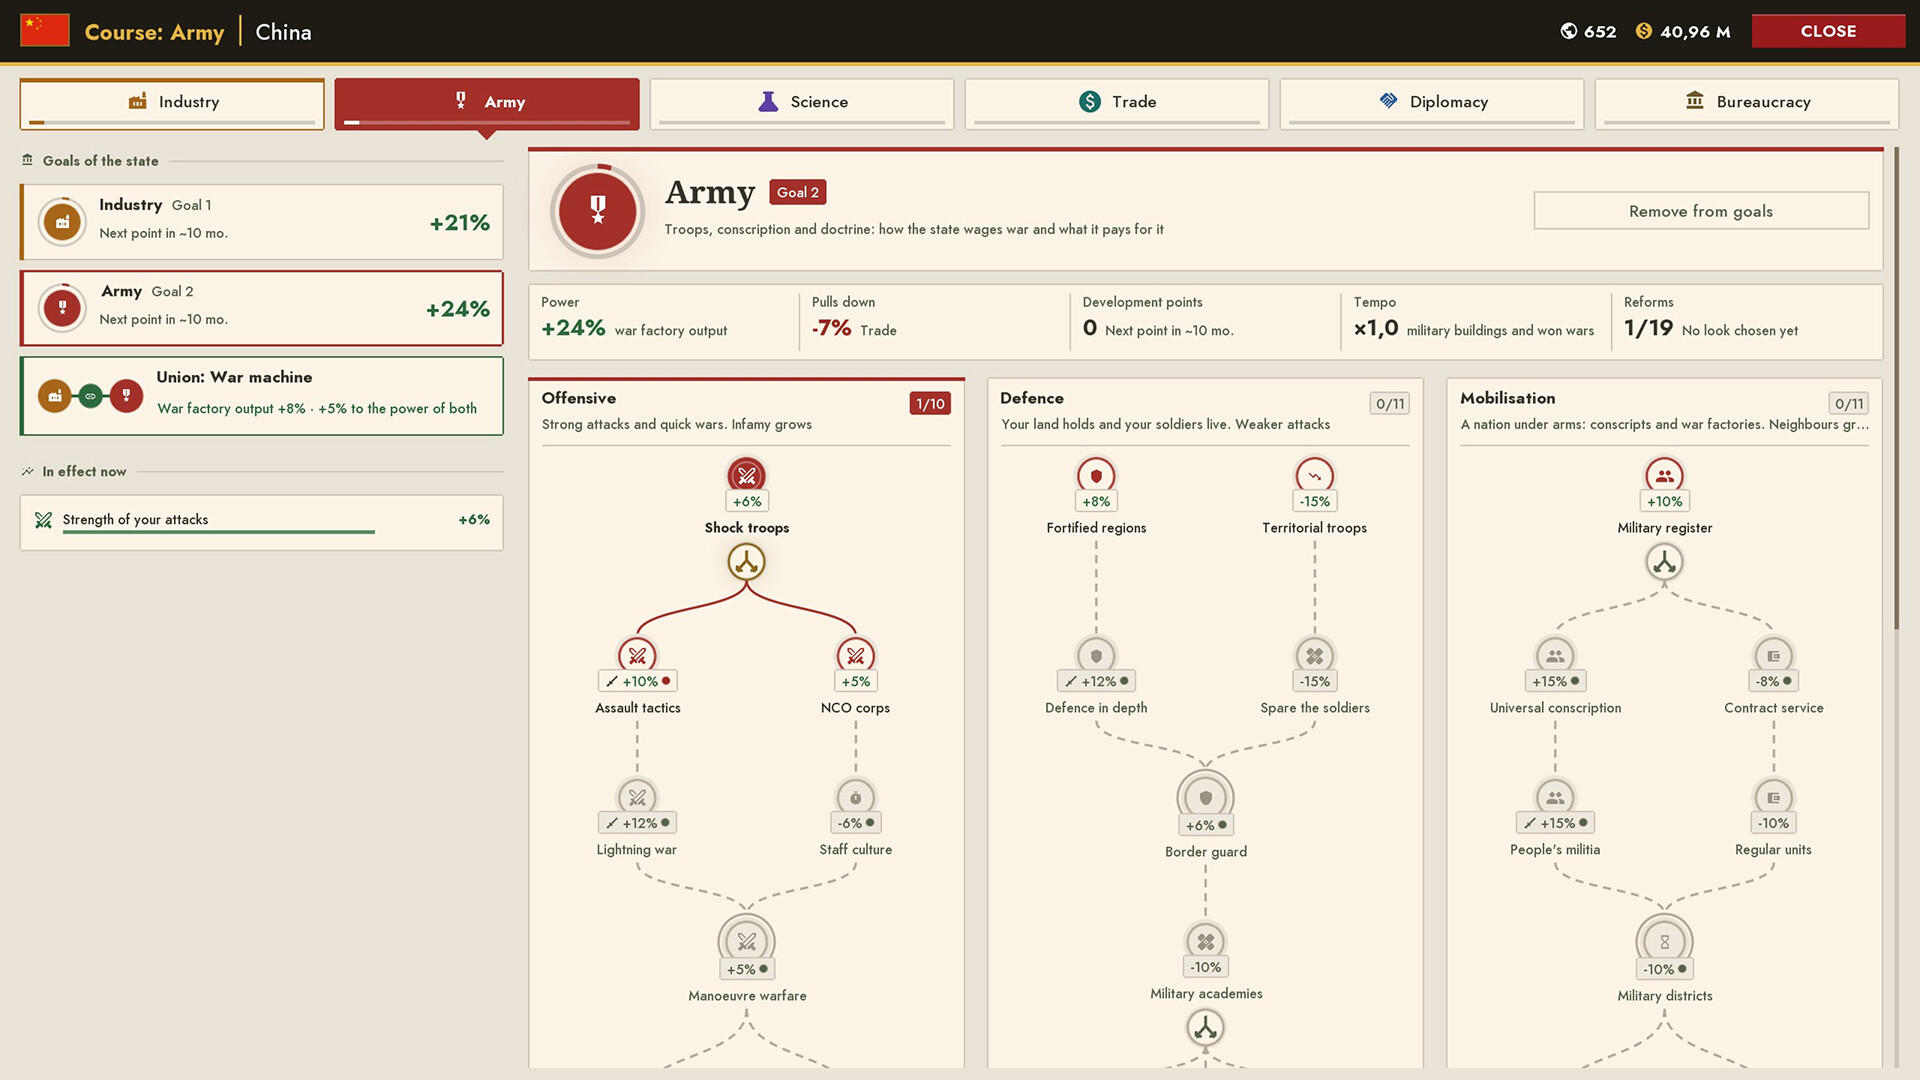Image resolution: width=1920 pixels, height=1080 pixels.
Task: Click the branch icon under Military register
Action: [1664, 562]
